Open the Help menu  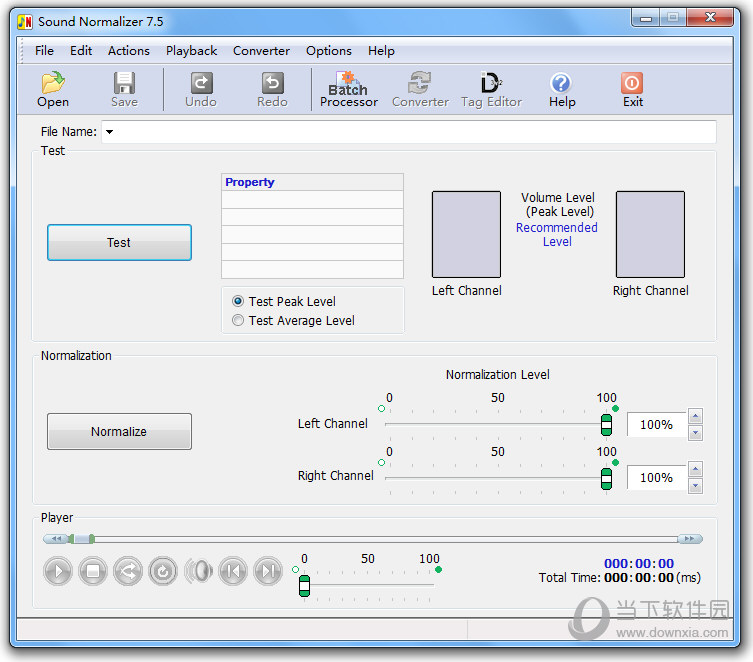[381, 50]
